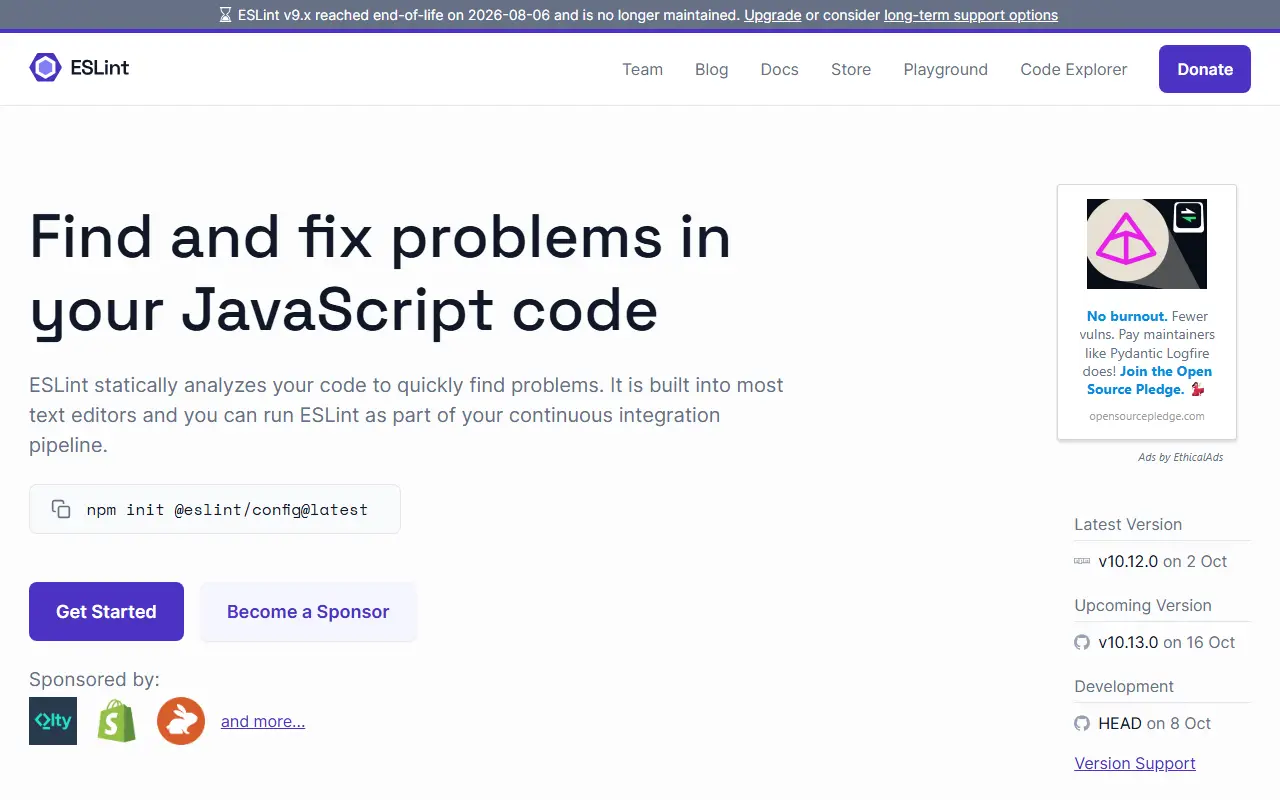Select the npm init @eslint/config@latest command text
Image resolution: width=1280 pixels, height=800 pixels.
(227, 509)
